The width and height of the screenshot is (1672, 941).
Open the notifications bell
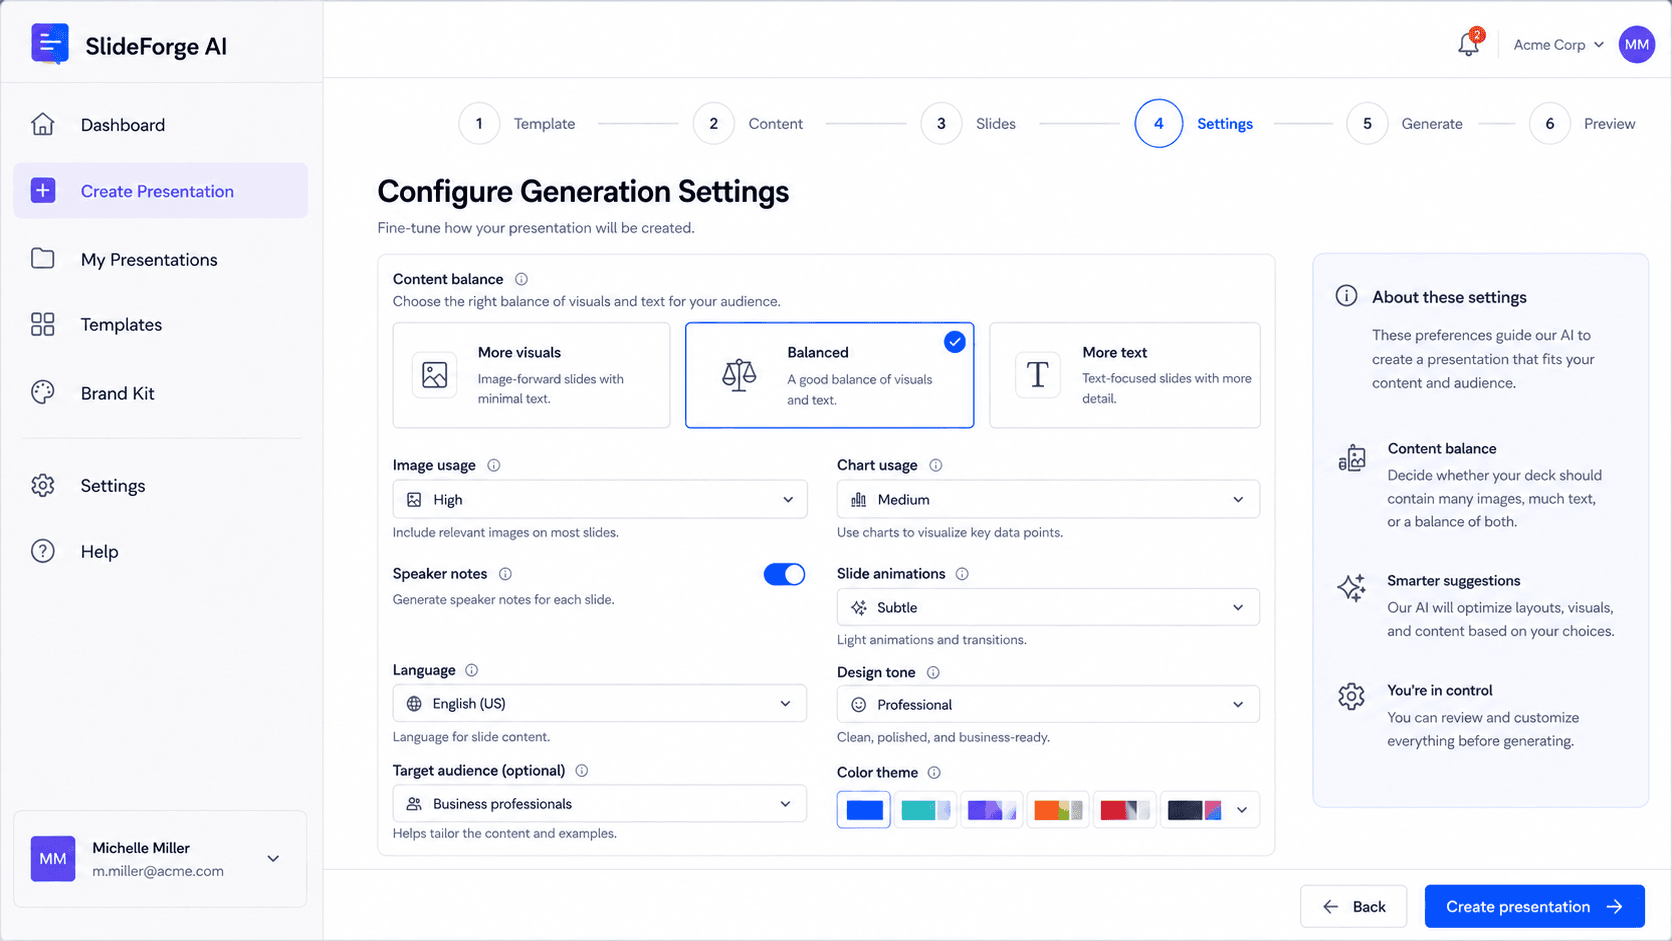1469,44
